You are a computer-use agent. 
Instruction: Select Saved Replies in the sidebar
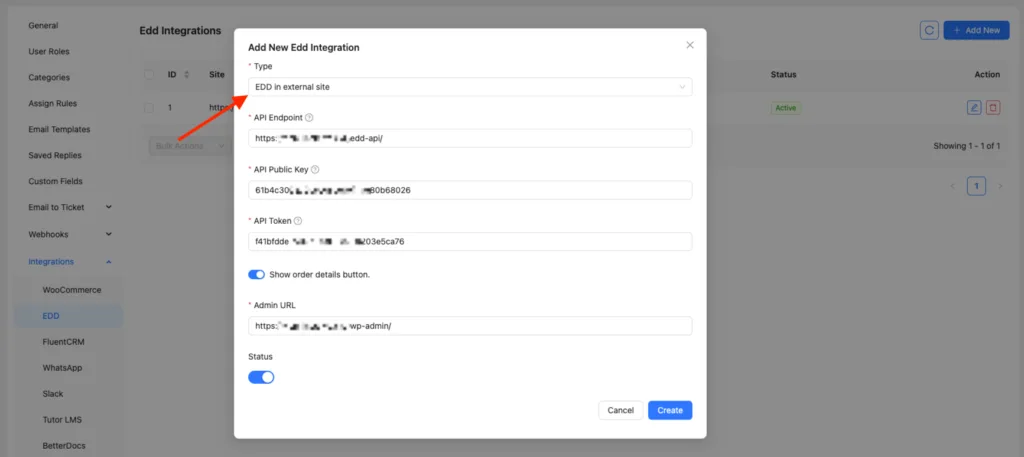tap(55, 156)
